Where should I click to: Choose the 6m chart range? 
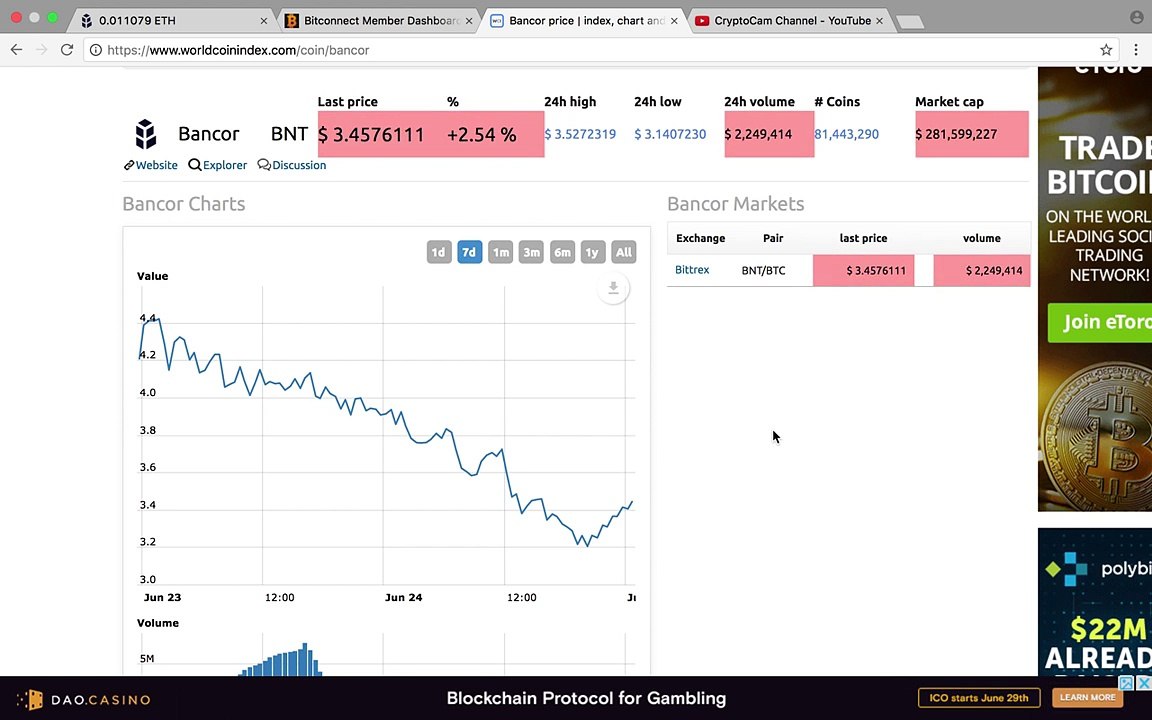562,252
